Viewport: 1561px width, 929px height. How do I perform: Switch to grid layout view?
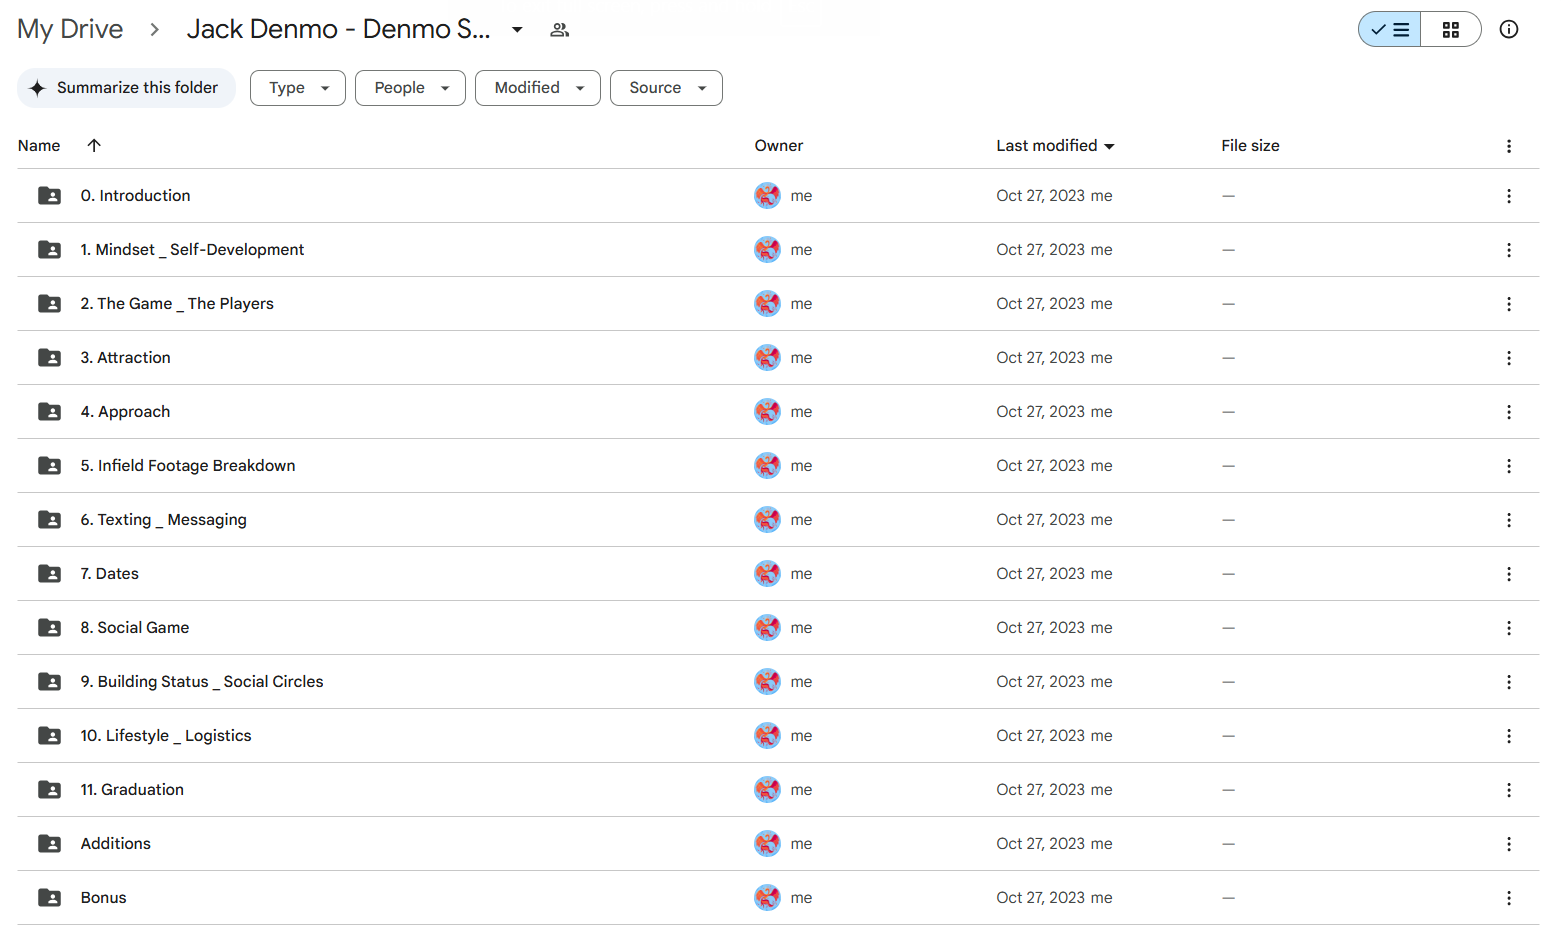(1450, 30)
